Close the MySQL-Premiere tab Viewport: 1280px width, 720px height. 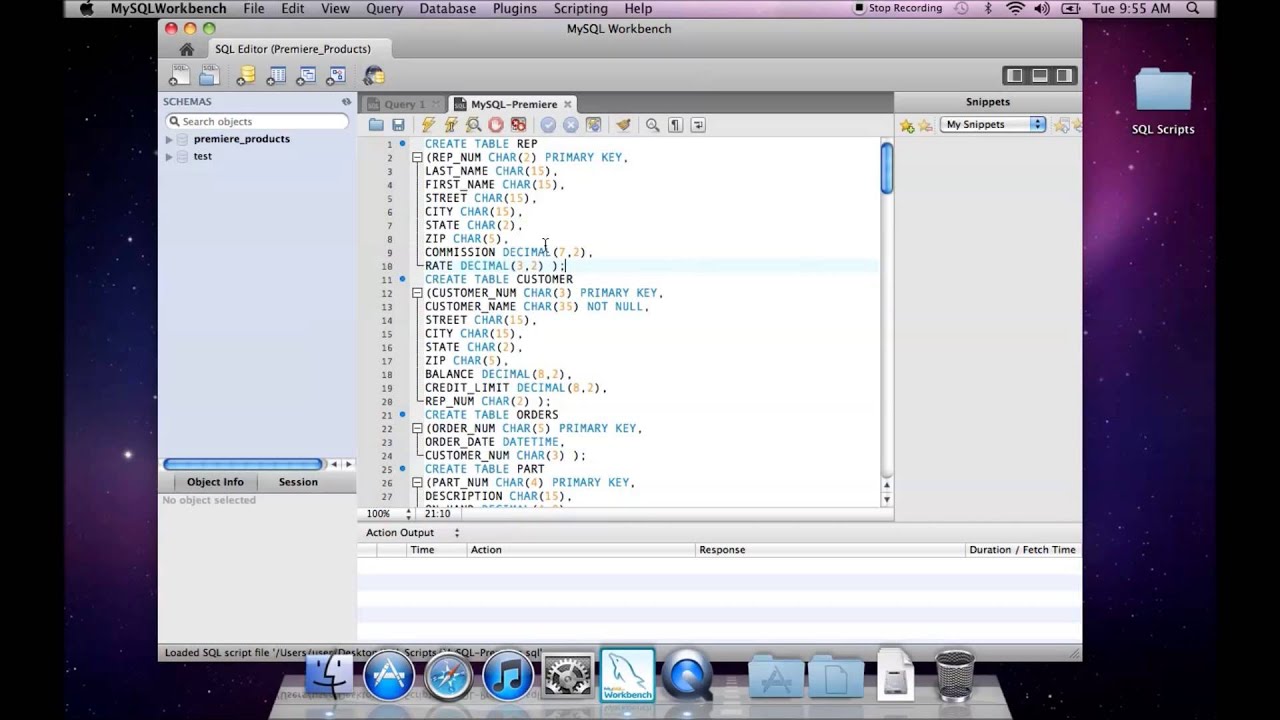[567, 104]
